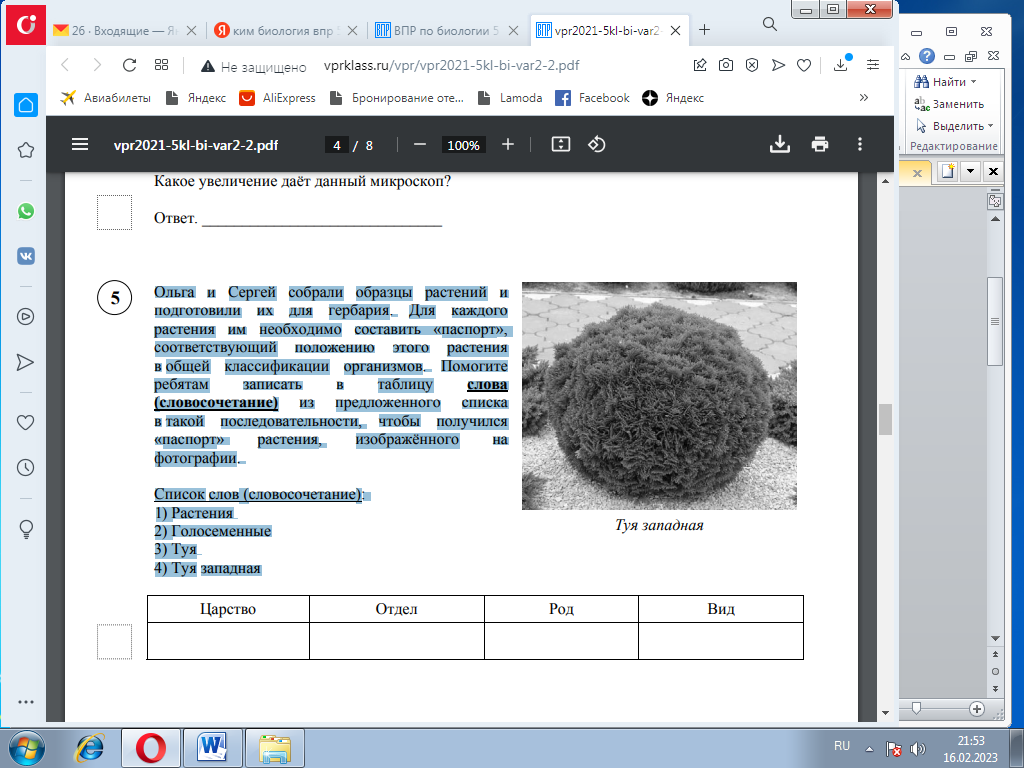Add page to bookmarks with heart icon in address bar
The height and width of the screenshot is (768, 1024).
[x=804, y=65]
